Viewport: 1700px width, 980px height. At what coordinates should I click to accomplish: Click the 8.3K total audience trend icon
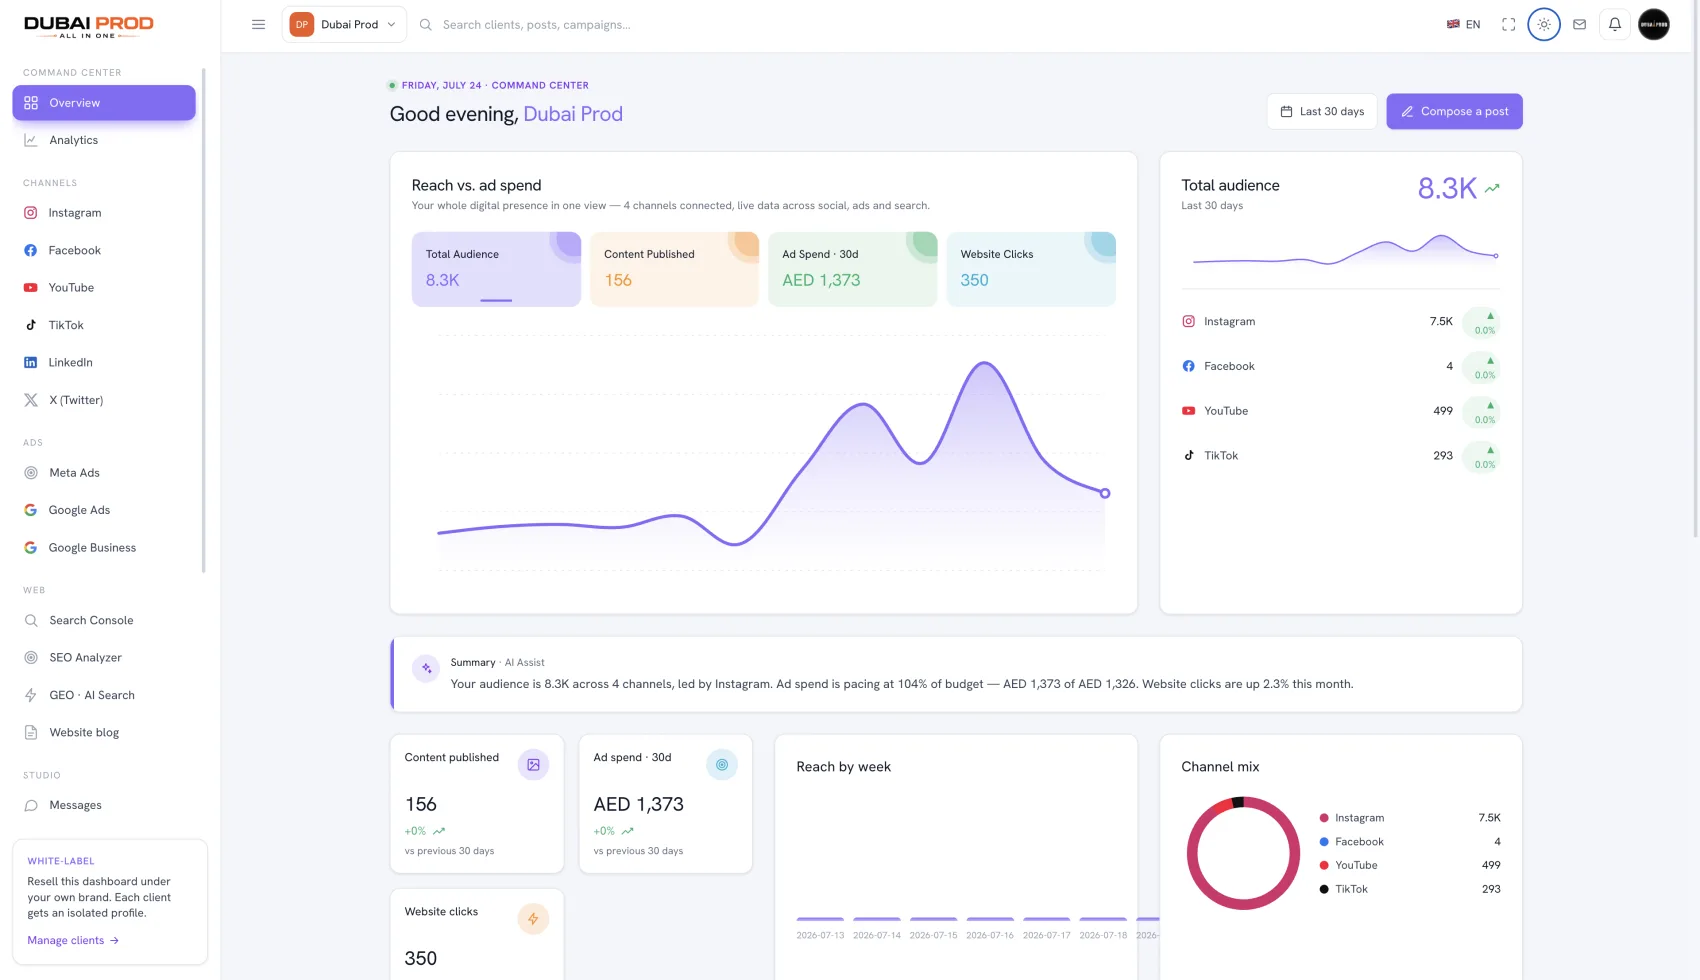pos(1492,188)
